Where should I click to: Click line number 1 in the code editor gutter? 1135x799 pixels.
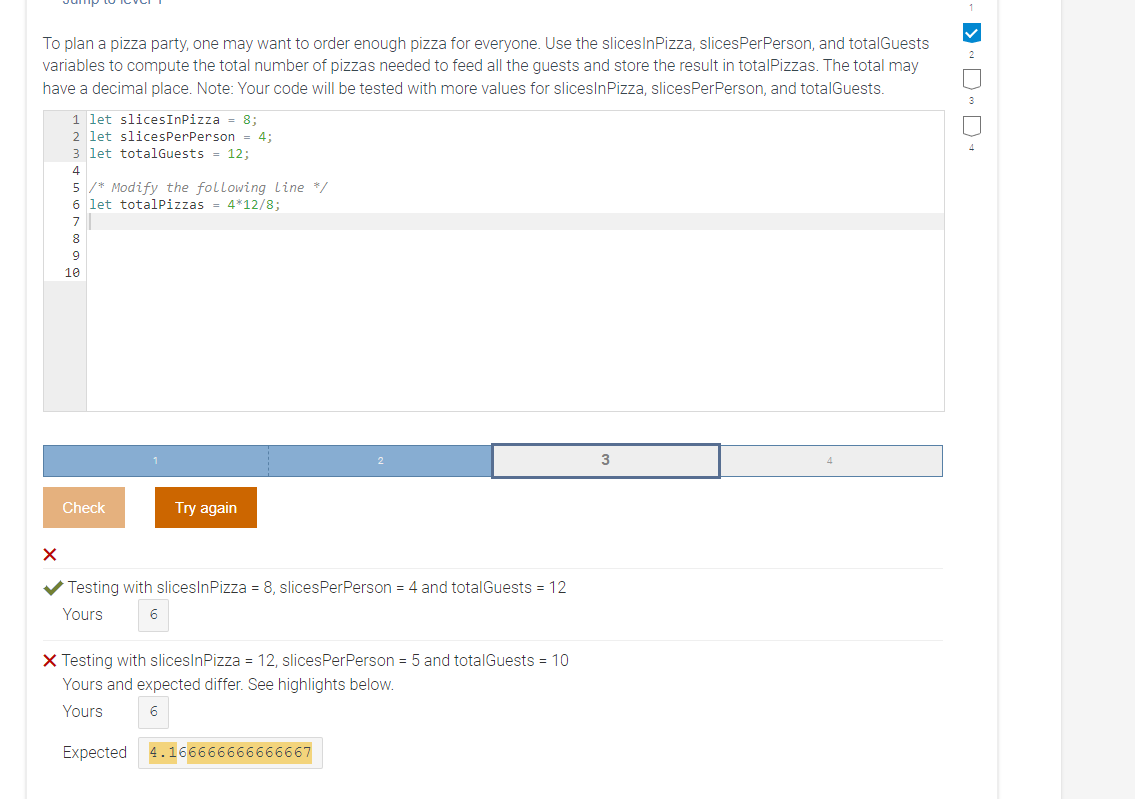pos(74,119)
